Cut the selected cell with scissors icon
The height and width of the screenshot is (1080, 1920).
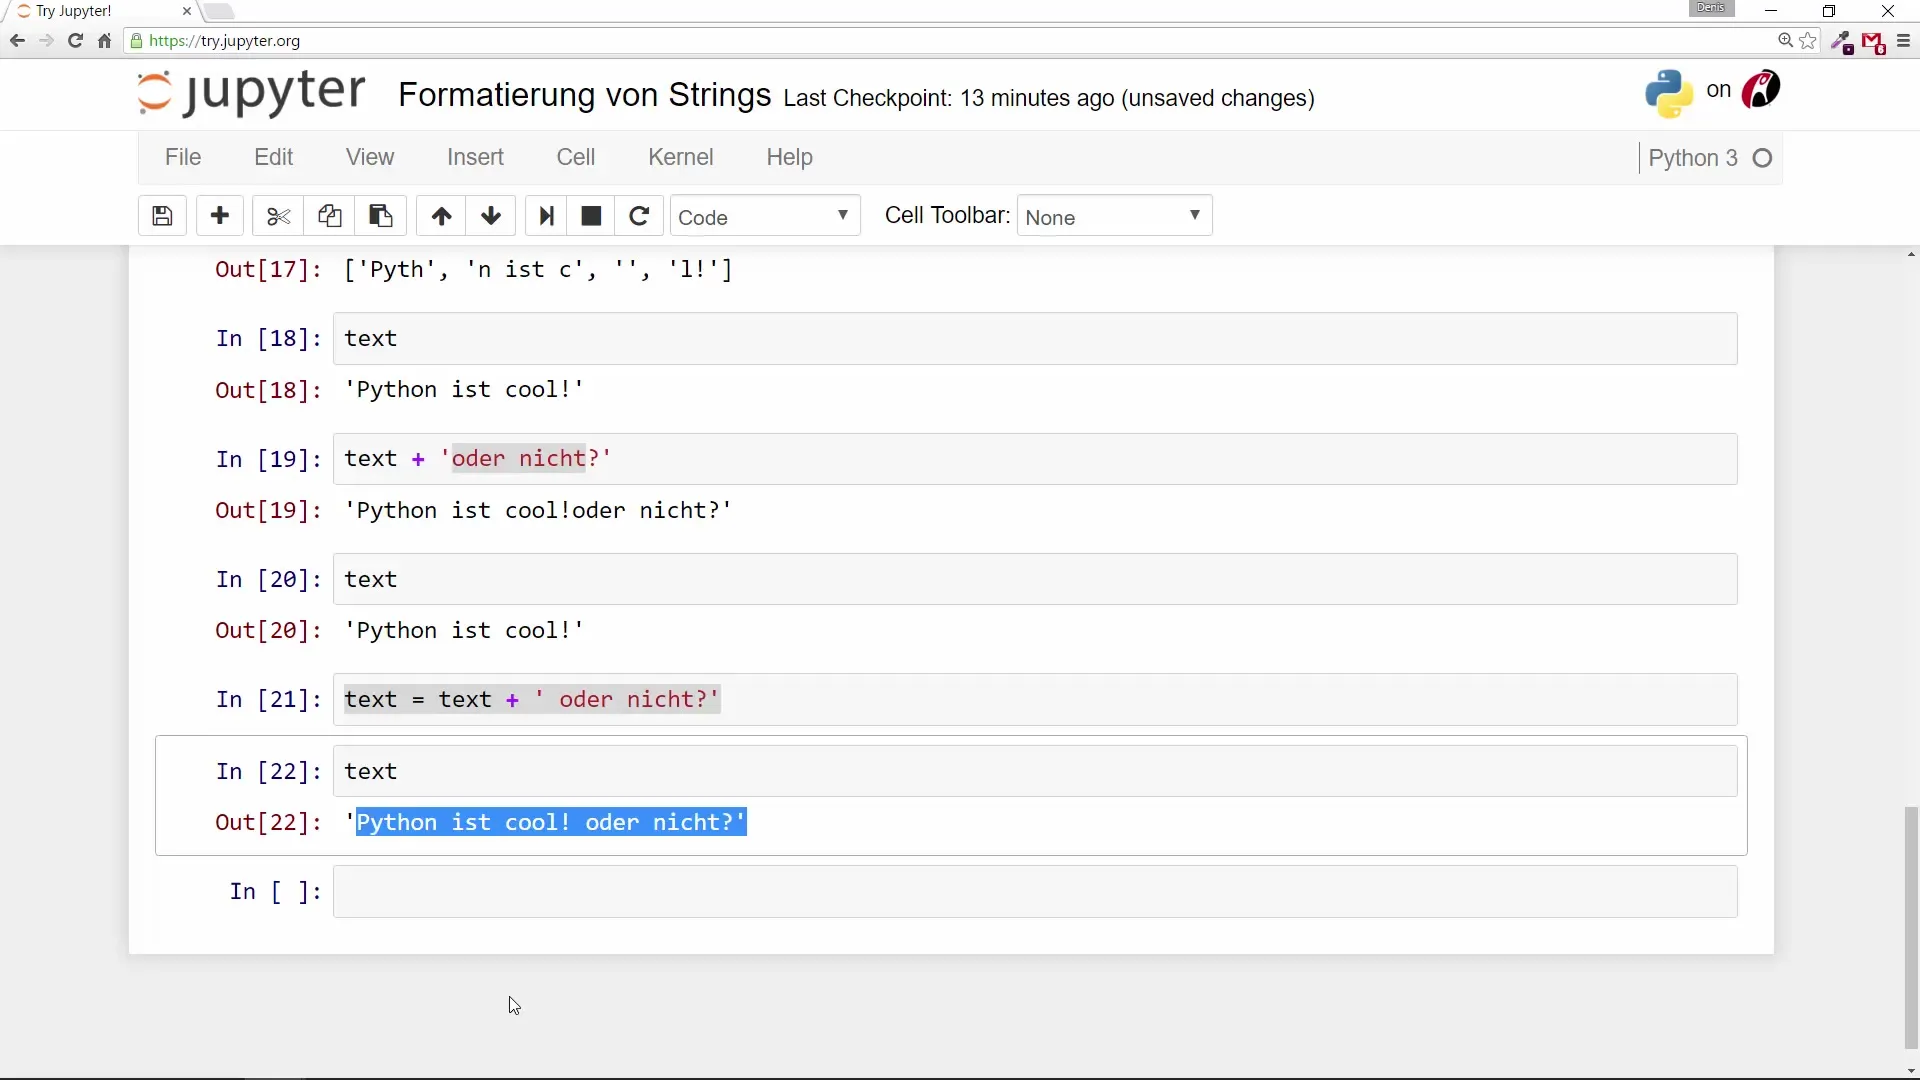(278, 216)
